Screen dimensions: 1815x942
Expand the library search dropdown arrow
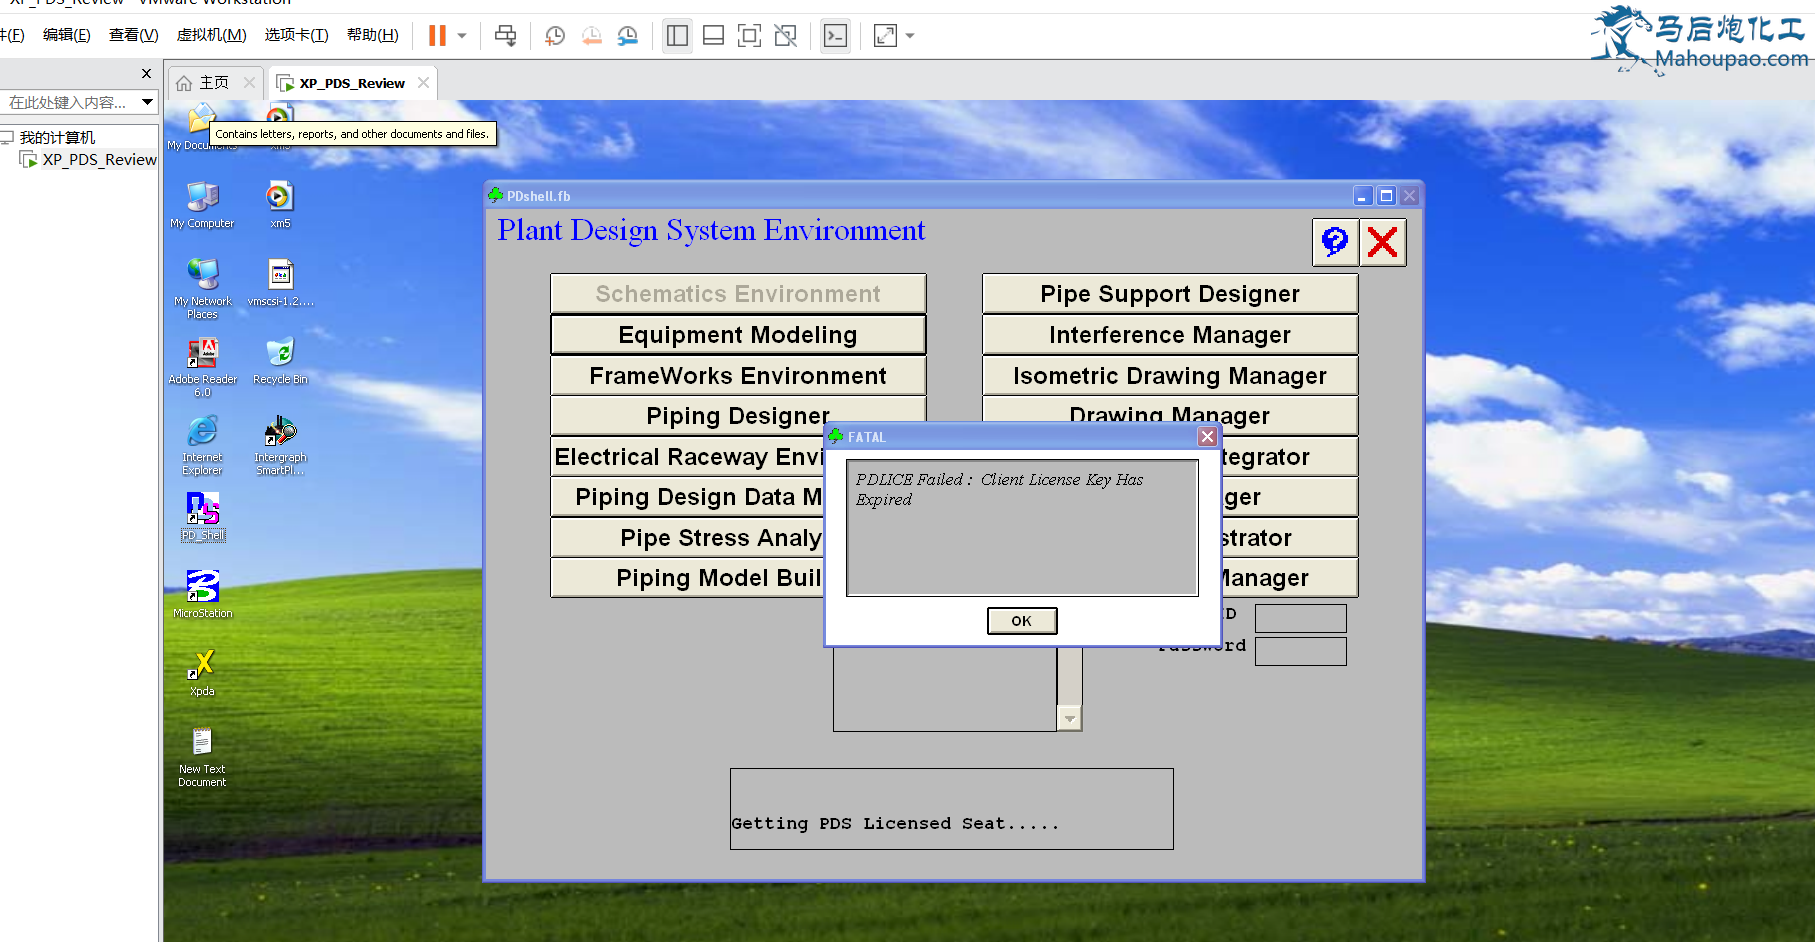pyautogui.click(x=147, y=102)
